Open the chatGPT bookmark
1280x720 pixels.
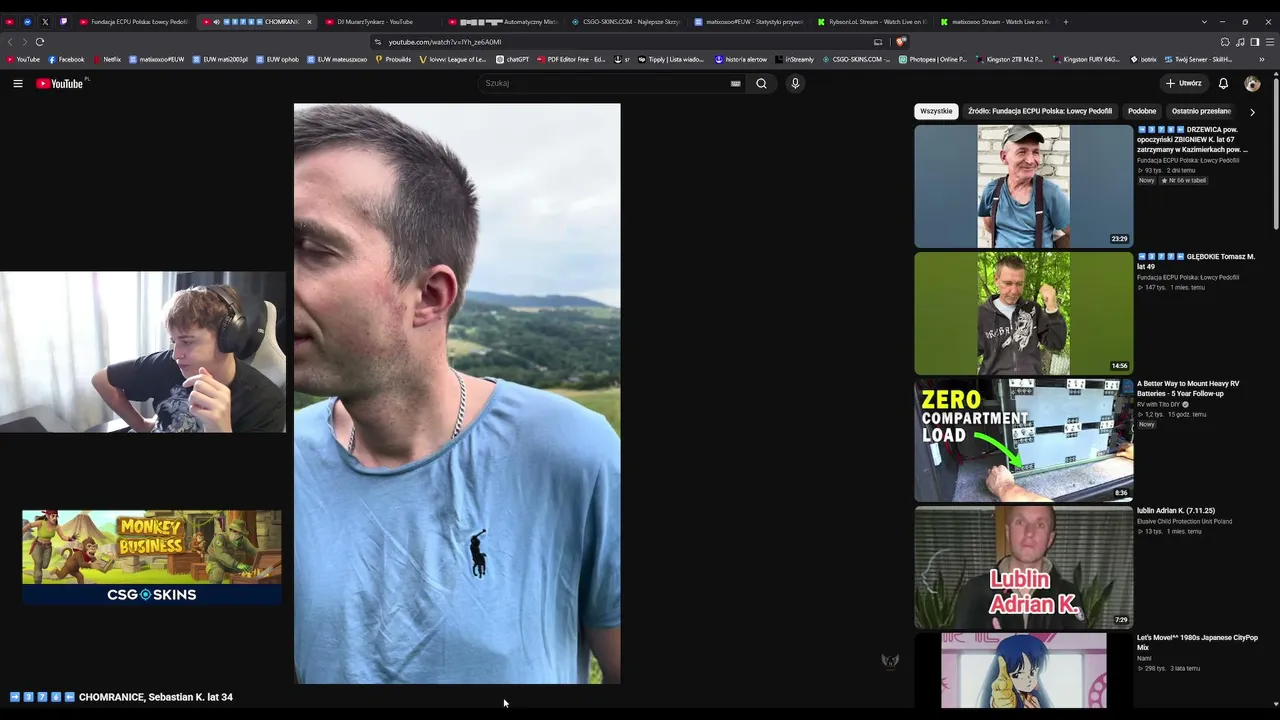(x=513, y=60)
